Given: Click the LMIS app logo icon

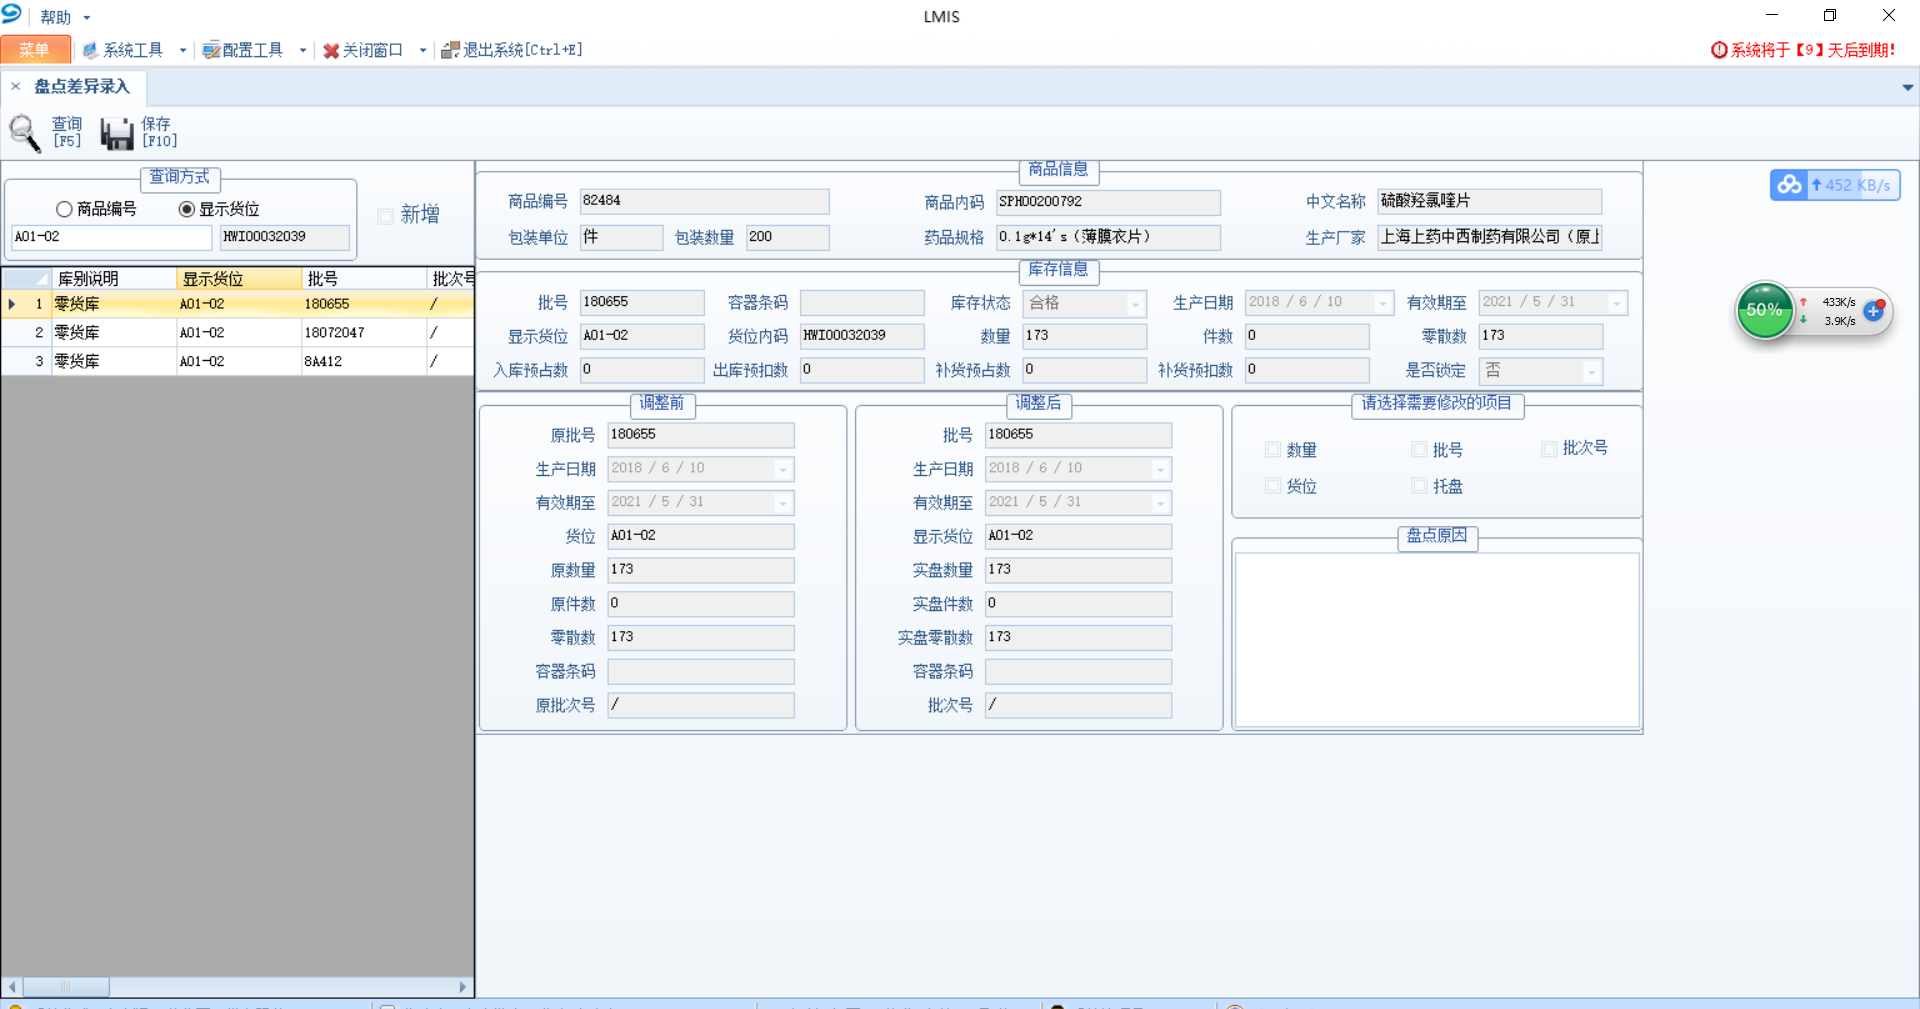Looking at the screenshot, I should pyautogui.click(x=12, y=13).
